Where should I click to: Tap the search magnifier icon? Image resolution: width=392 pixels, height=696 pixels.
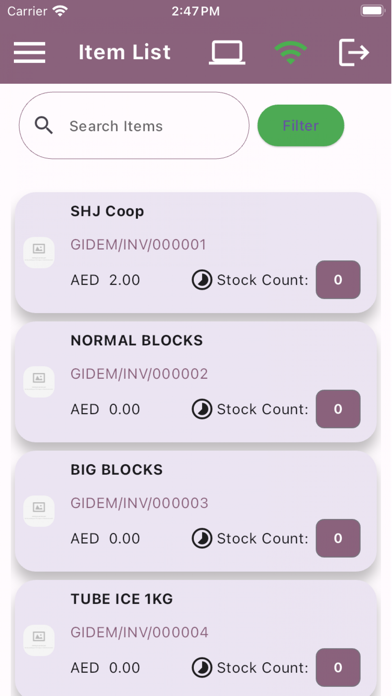(44, 126)
